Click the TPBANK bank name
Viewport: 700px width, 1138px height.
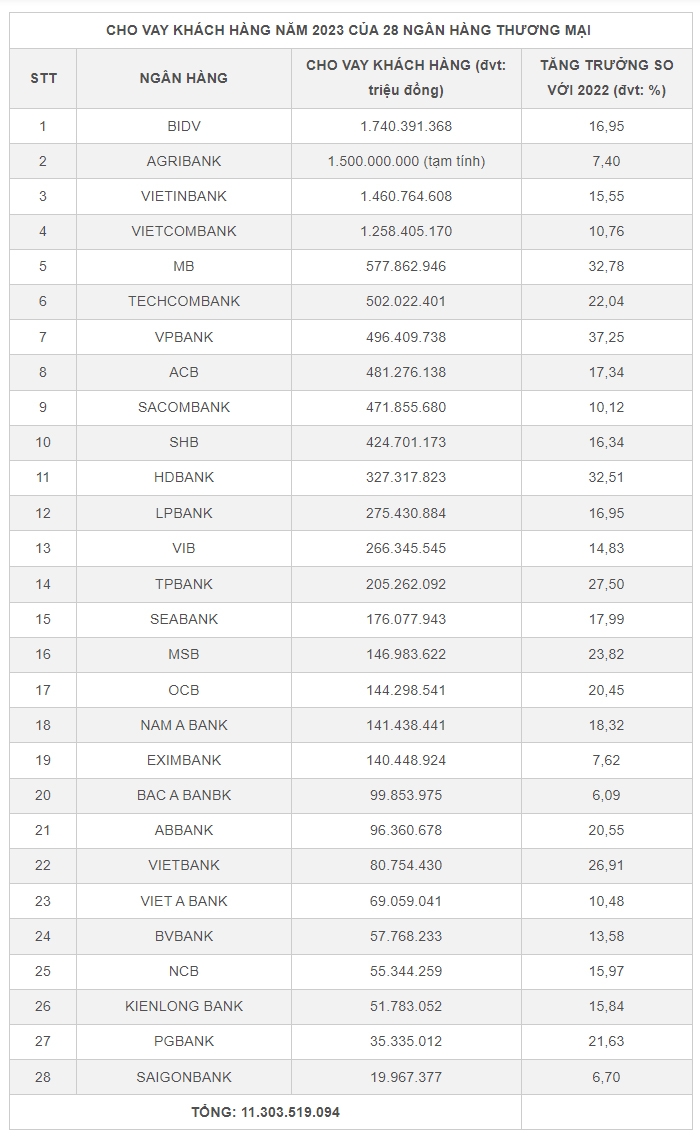click(x=184, y=583)
